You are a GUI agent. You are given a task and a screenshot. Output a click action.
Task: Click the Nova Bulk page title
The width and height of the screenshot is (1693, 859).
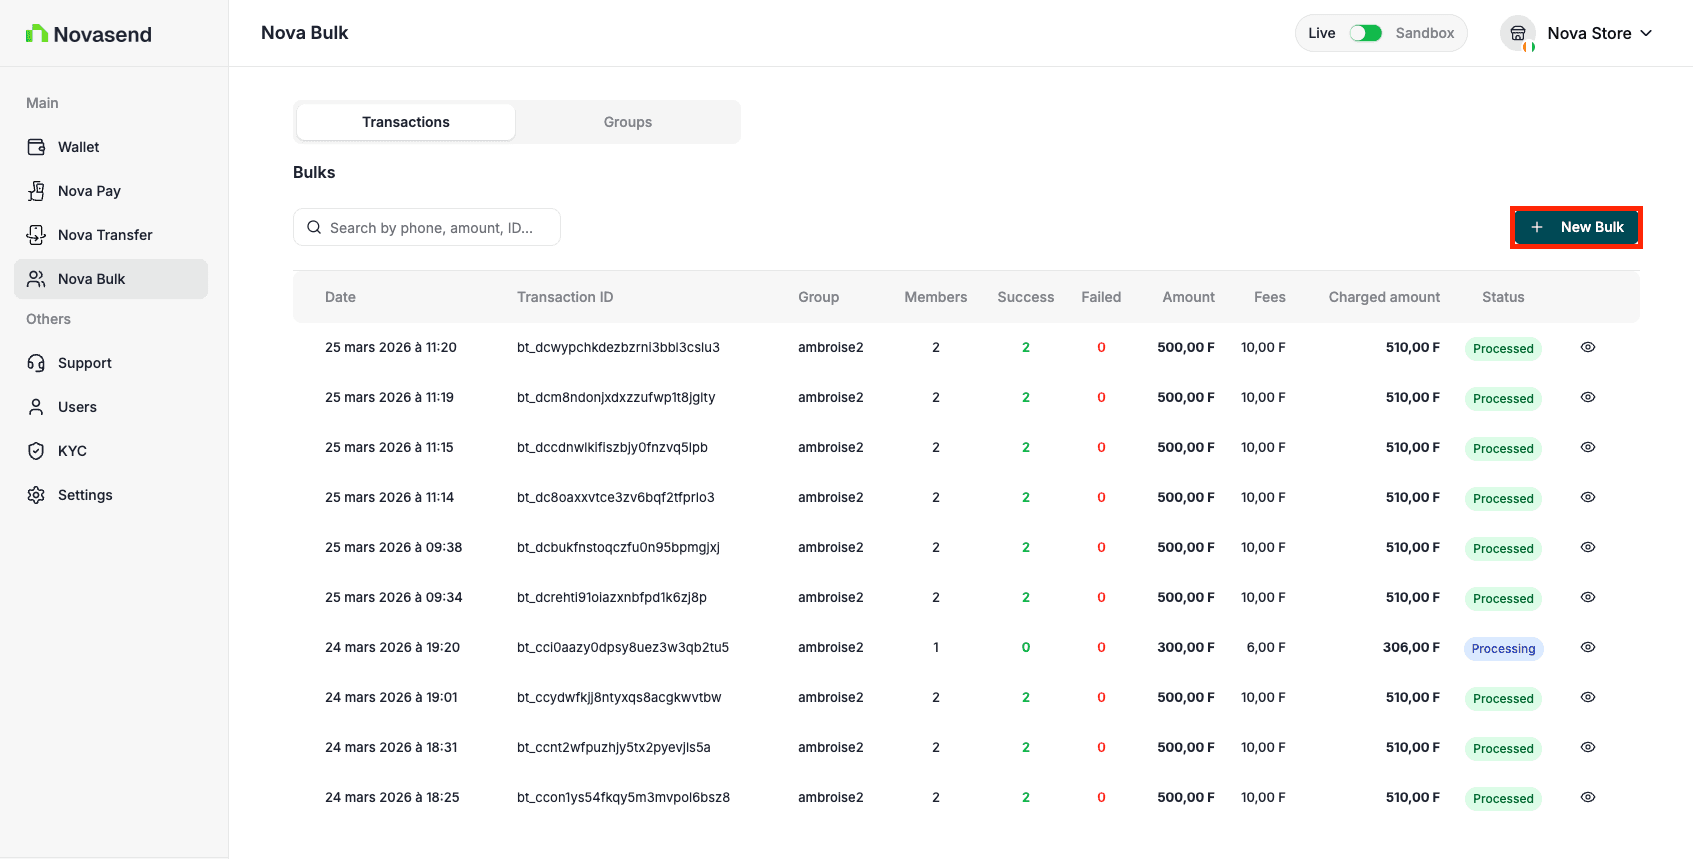coord(305,33)
